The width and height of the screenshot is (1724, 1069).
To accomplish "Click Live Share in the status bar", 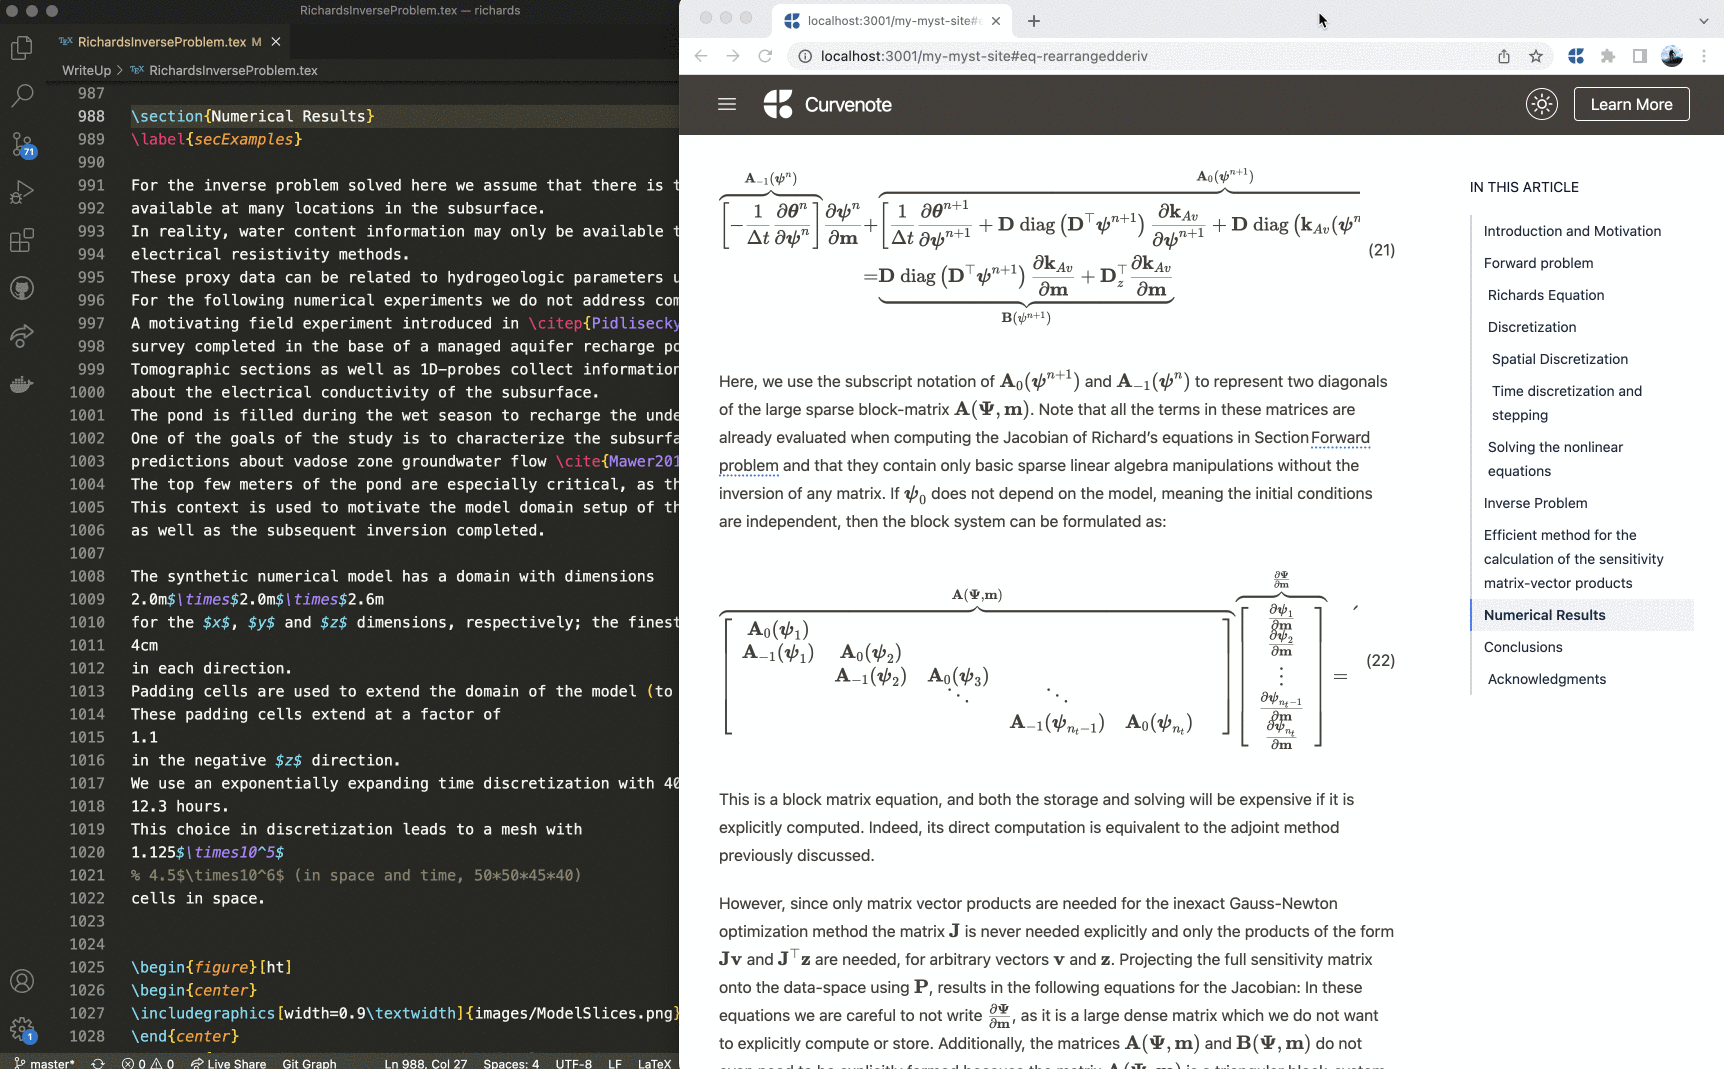I will tap(228, 1063).
